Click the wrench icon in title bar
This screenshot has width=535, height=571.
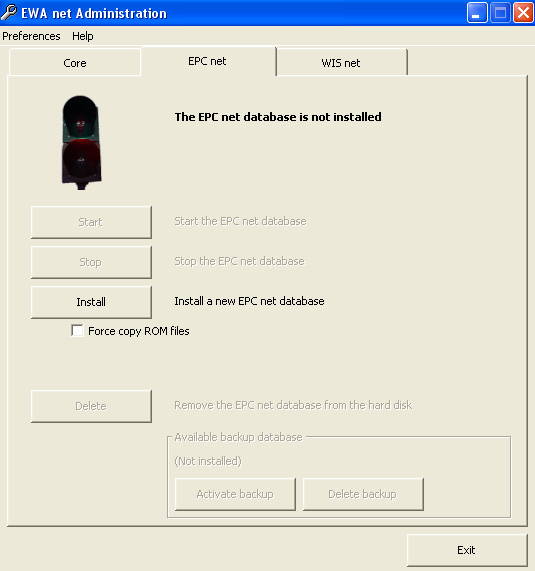click(x=9, y=12)
